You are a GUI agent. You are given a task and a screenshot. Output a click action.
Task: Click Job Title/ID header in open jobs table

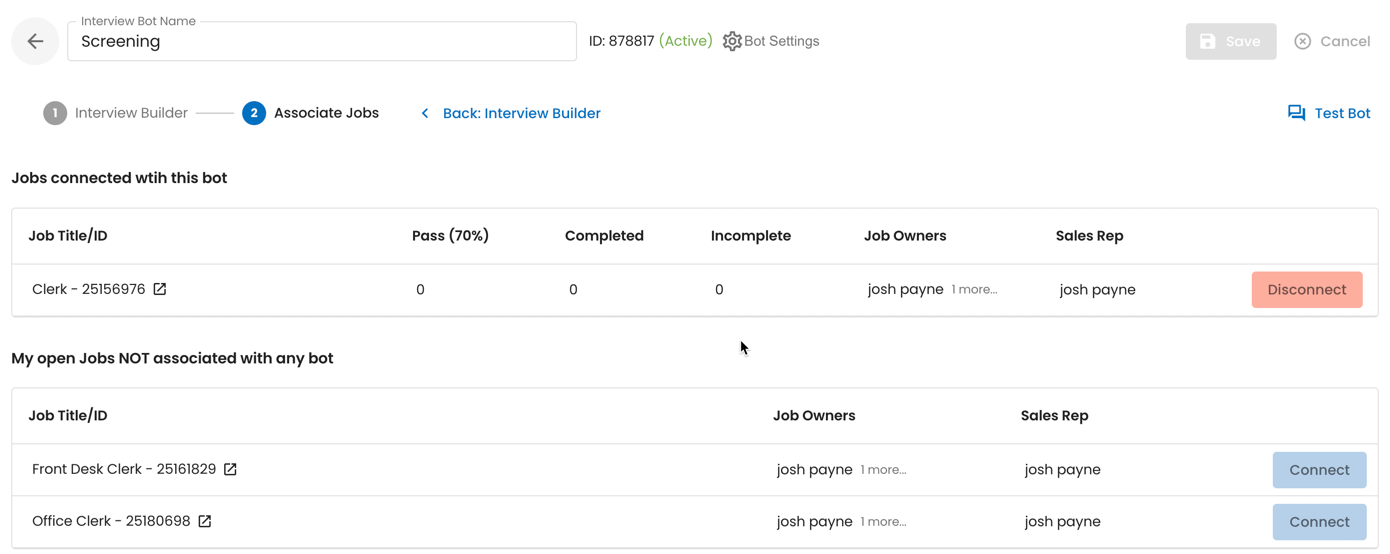coord(68,416)
